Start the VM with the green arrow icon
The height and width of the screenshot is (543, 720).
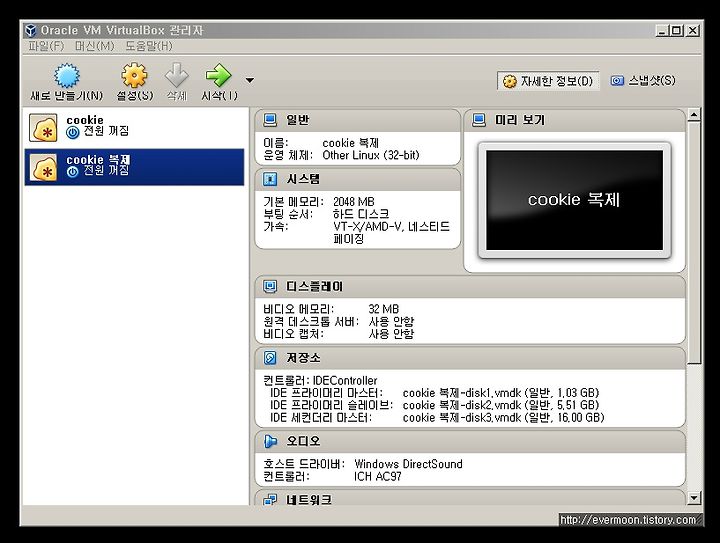pos(218,75)
